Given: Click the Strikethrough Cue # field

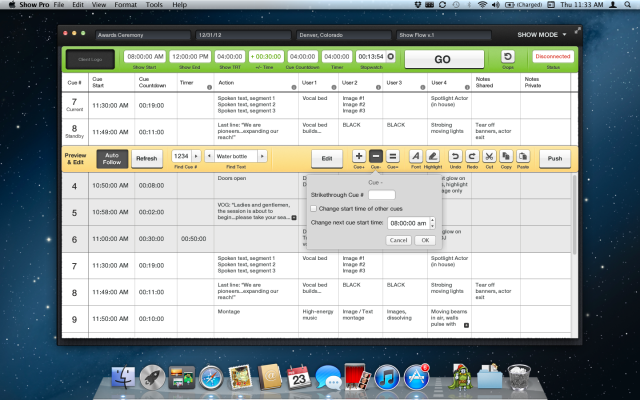Looking at the screenshot, I should [x=383, y=195].
